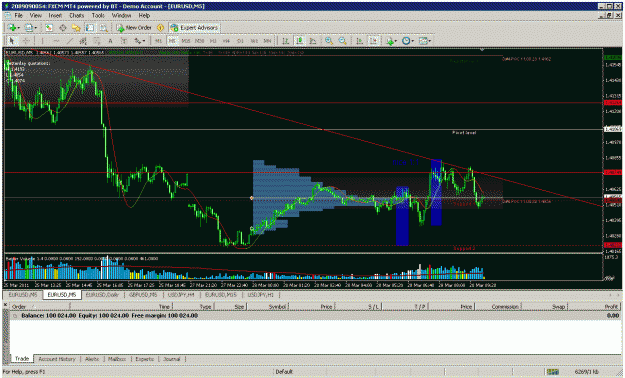Open the Templates dropdown
This screenshot has height=378, width=625.
pos(425,41)
